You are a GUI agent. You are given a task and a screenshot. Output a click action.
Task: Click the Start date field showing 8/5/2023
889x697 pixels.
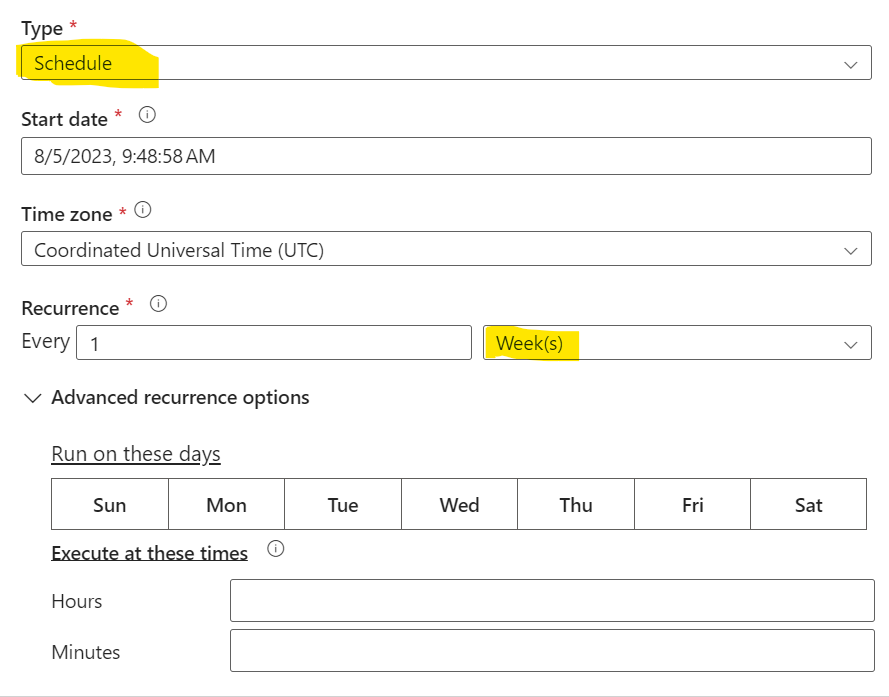click(446, 155)
